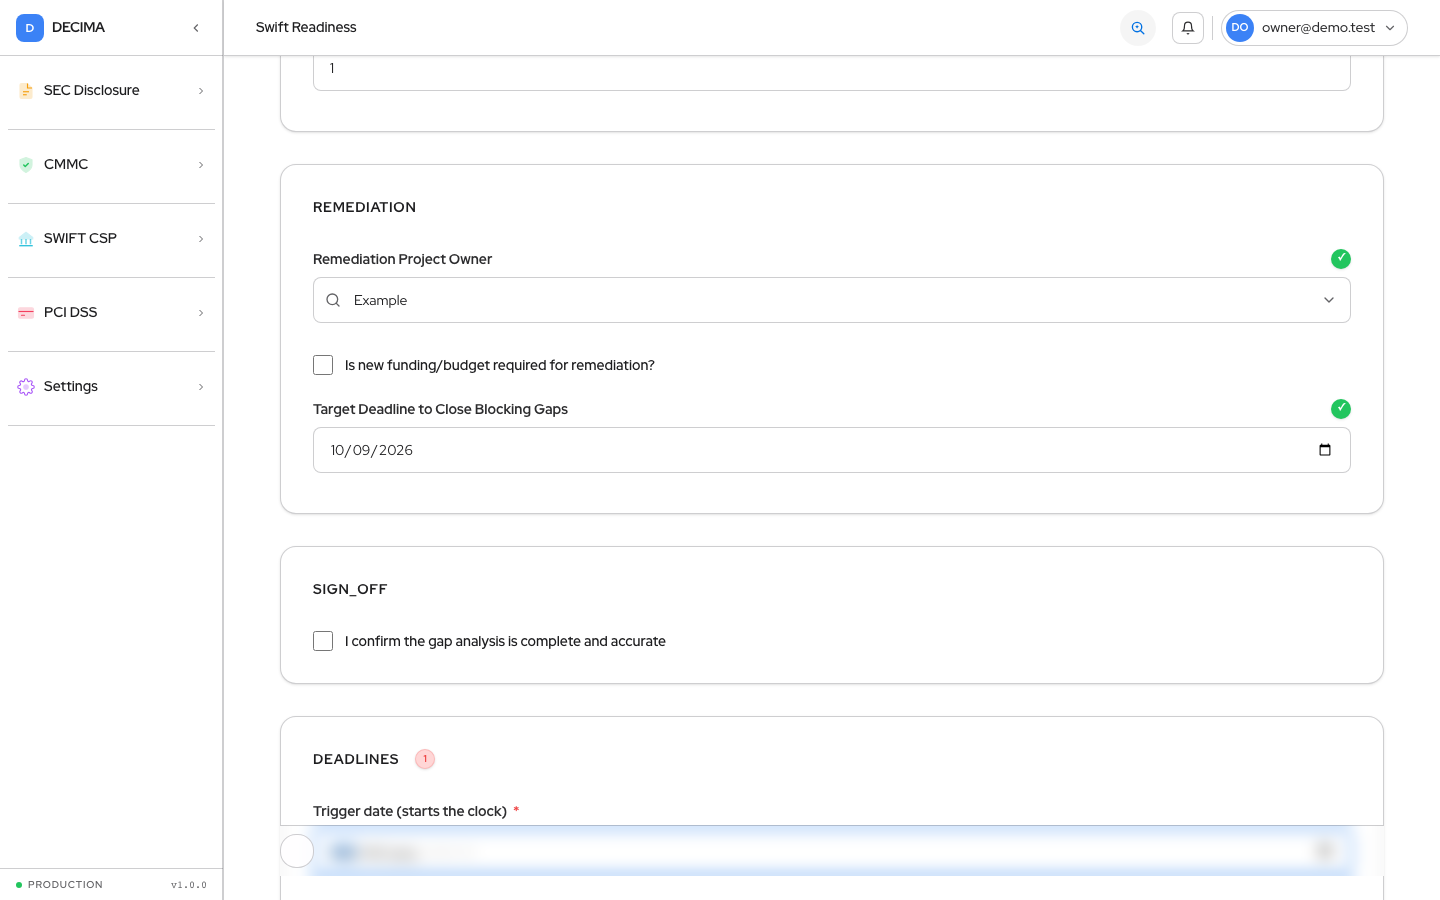Open SEC Disclosure section
1440x900 pixels.
[111, 91]
